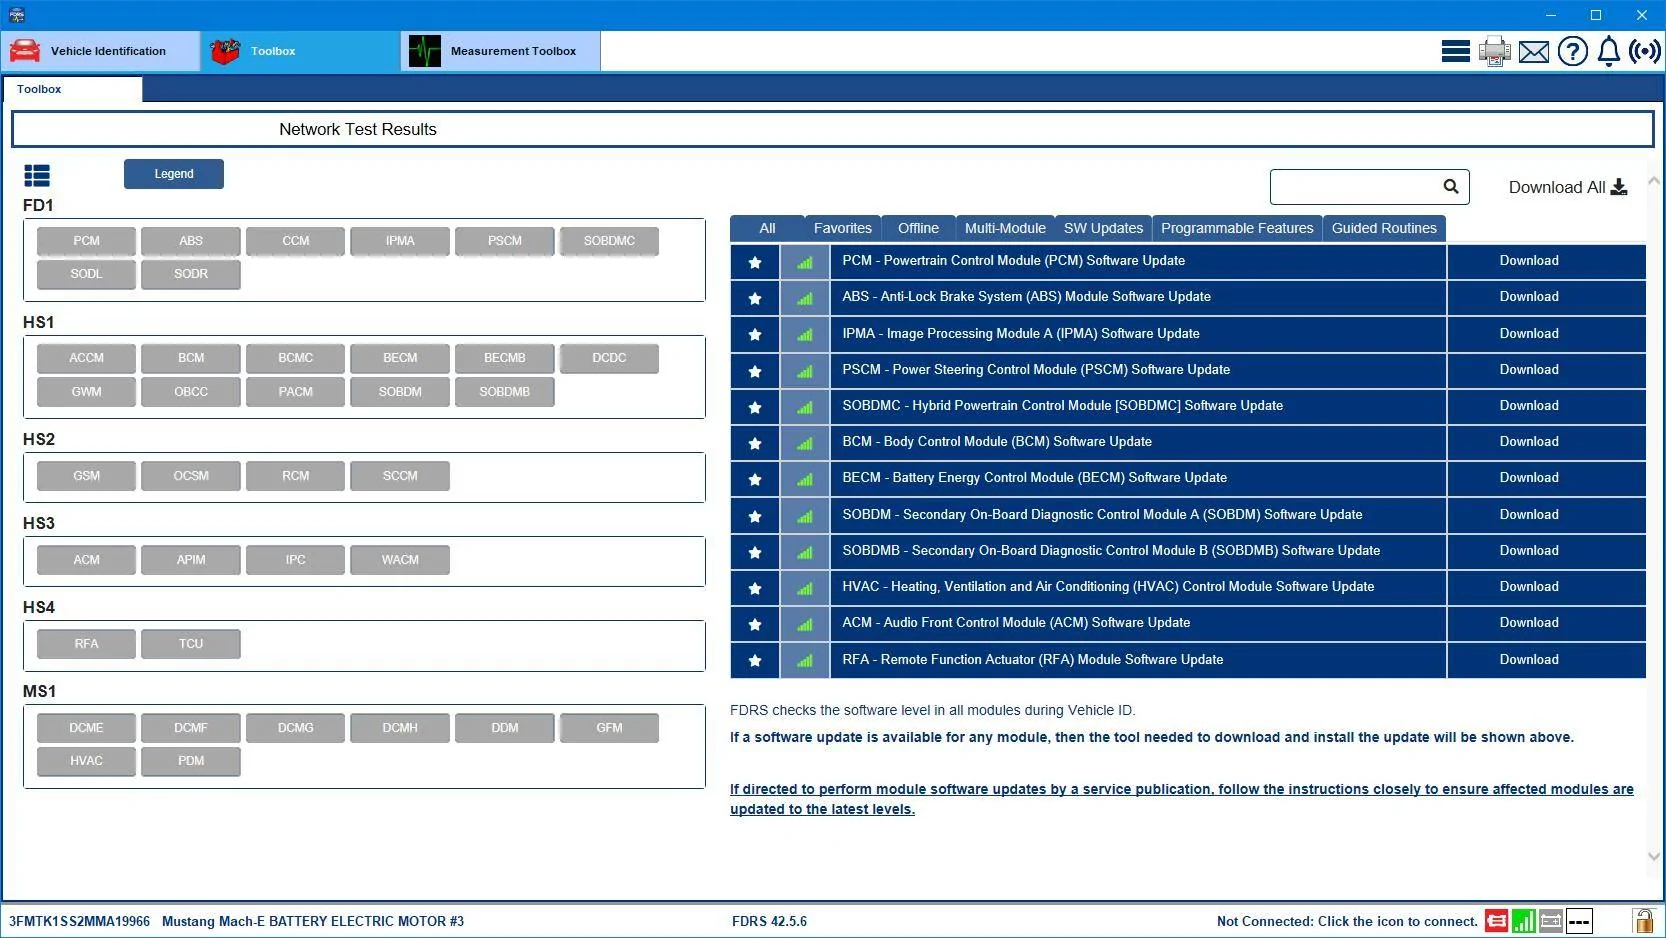Click the printer icon in the toolbar
Screen dimensions: 1666x938
point(1494,51)
